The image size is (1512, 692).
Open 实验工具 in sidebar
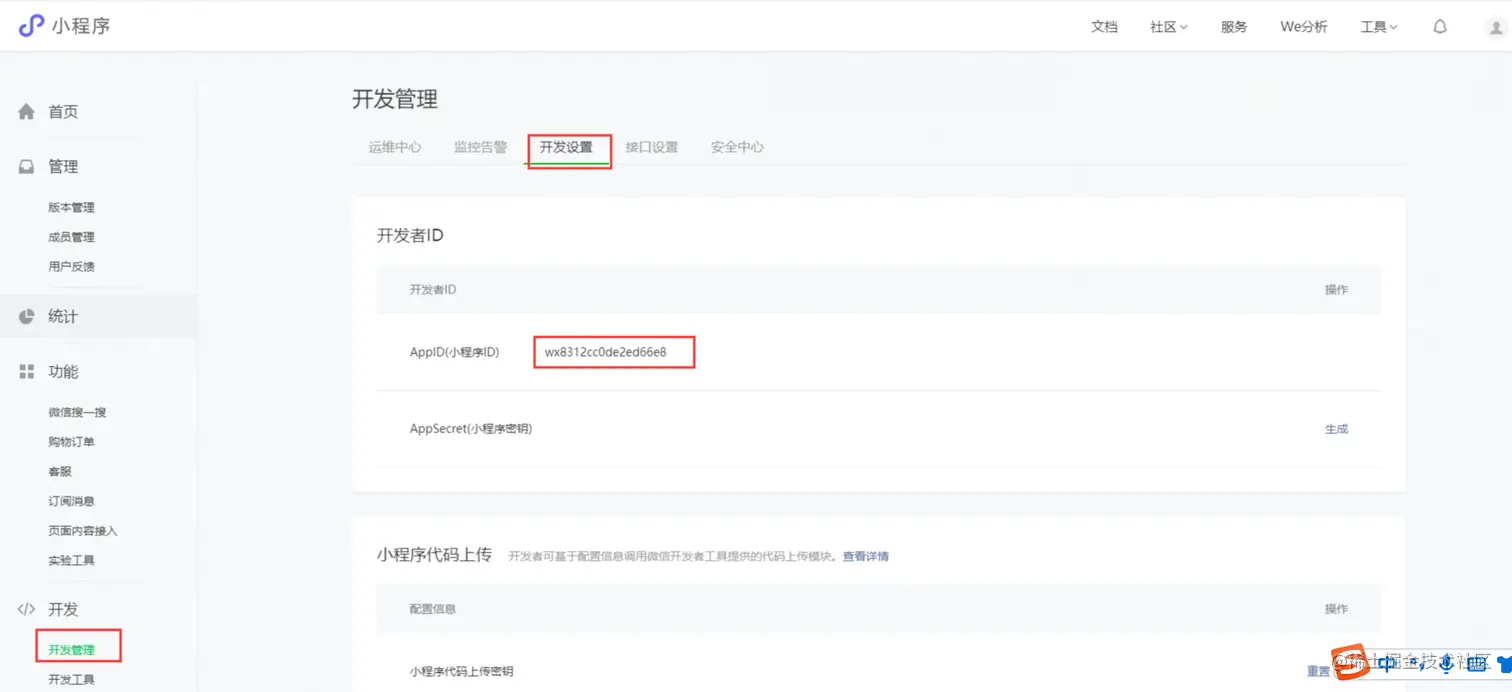tap(71, 561)
